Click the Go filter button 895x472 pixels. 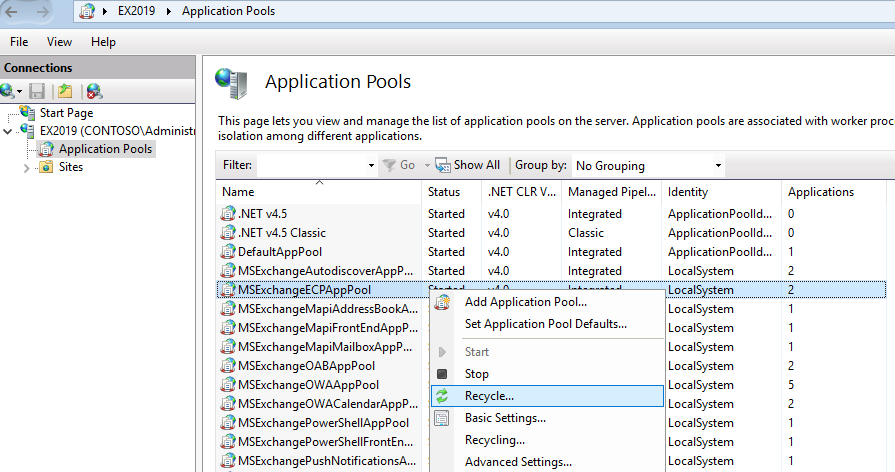pyautogui.click(x=400, y=166)
